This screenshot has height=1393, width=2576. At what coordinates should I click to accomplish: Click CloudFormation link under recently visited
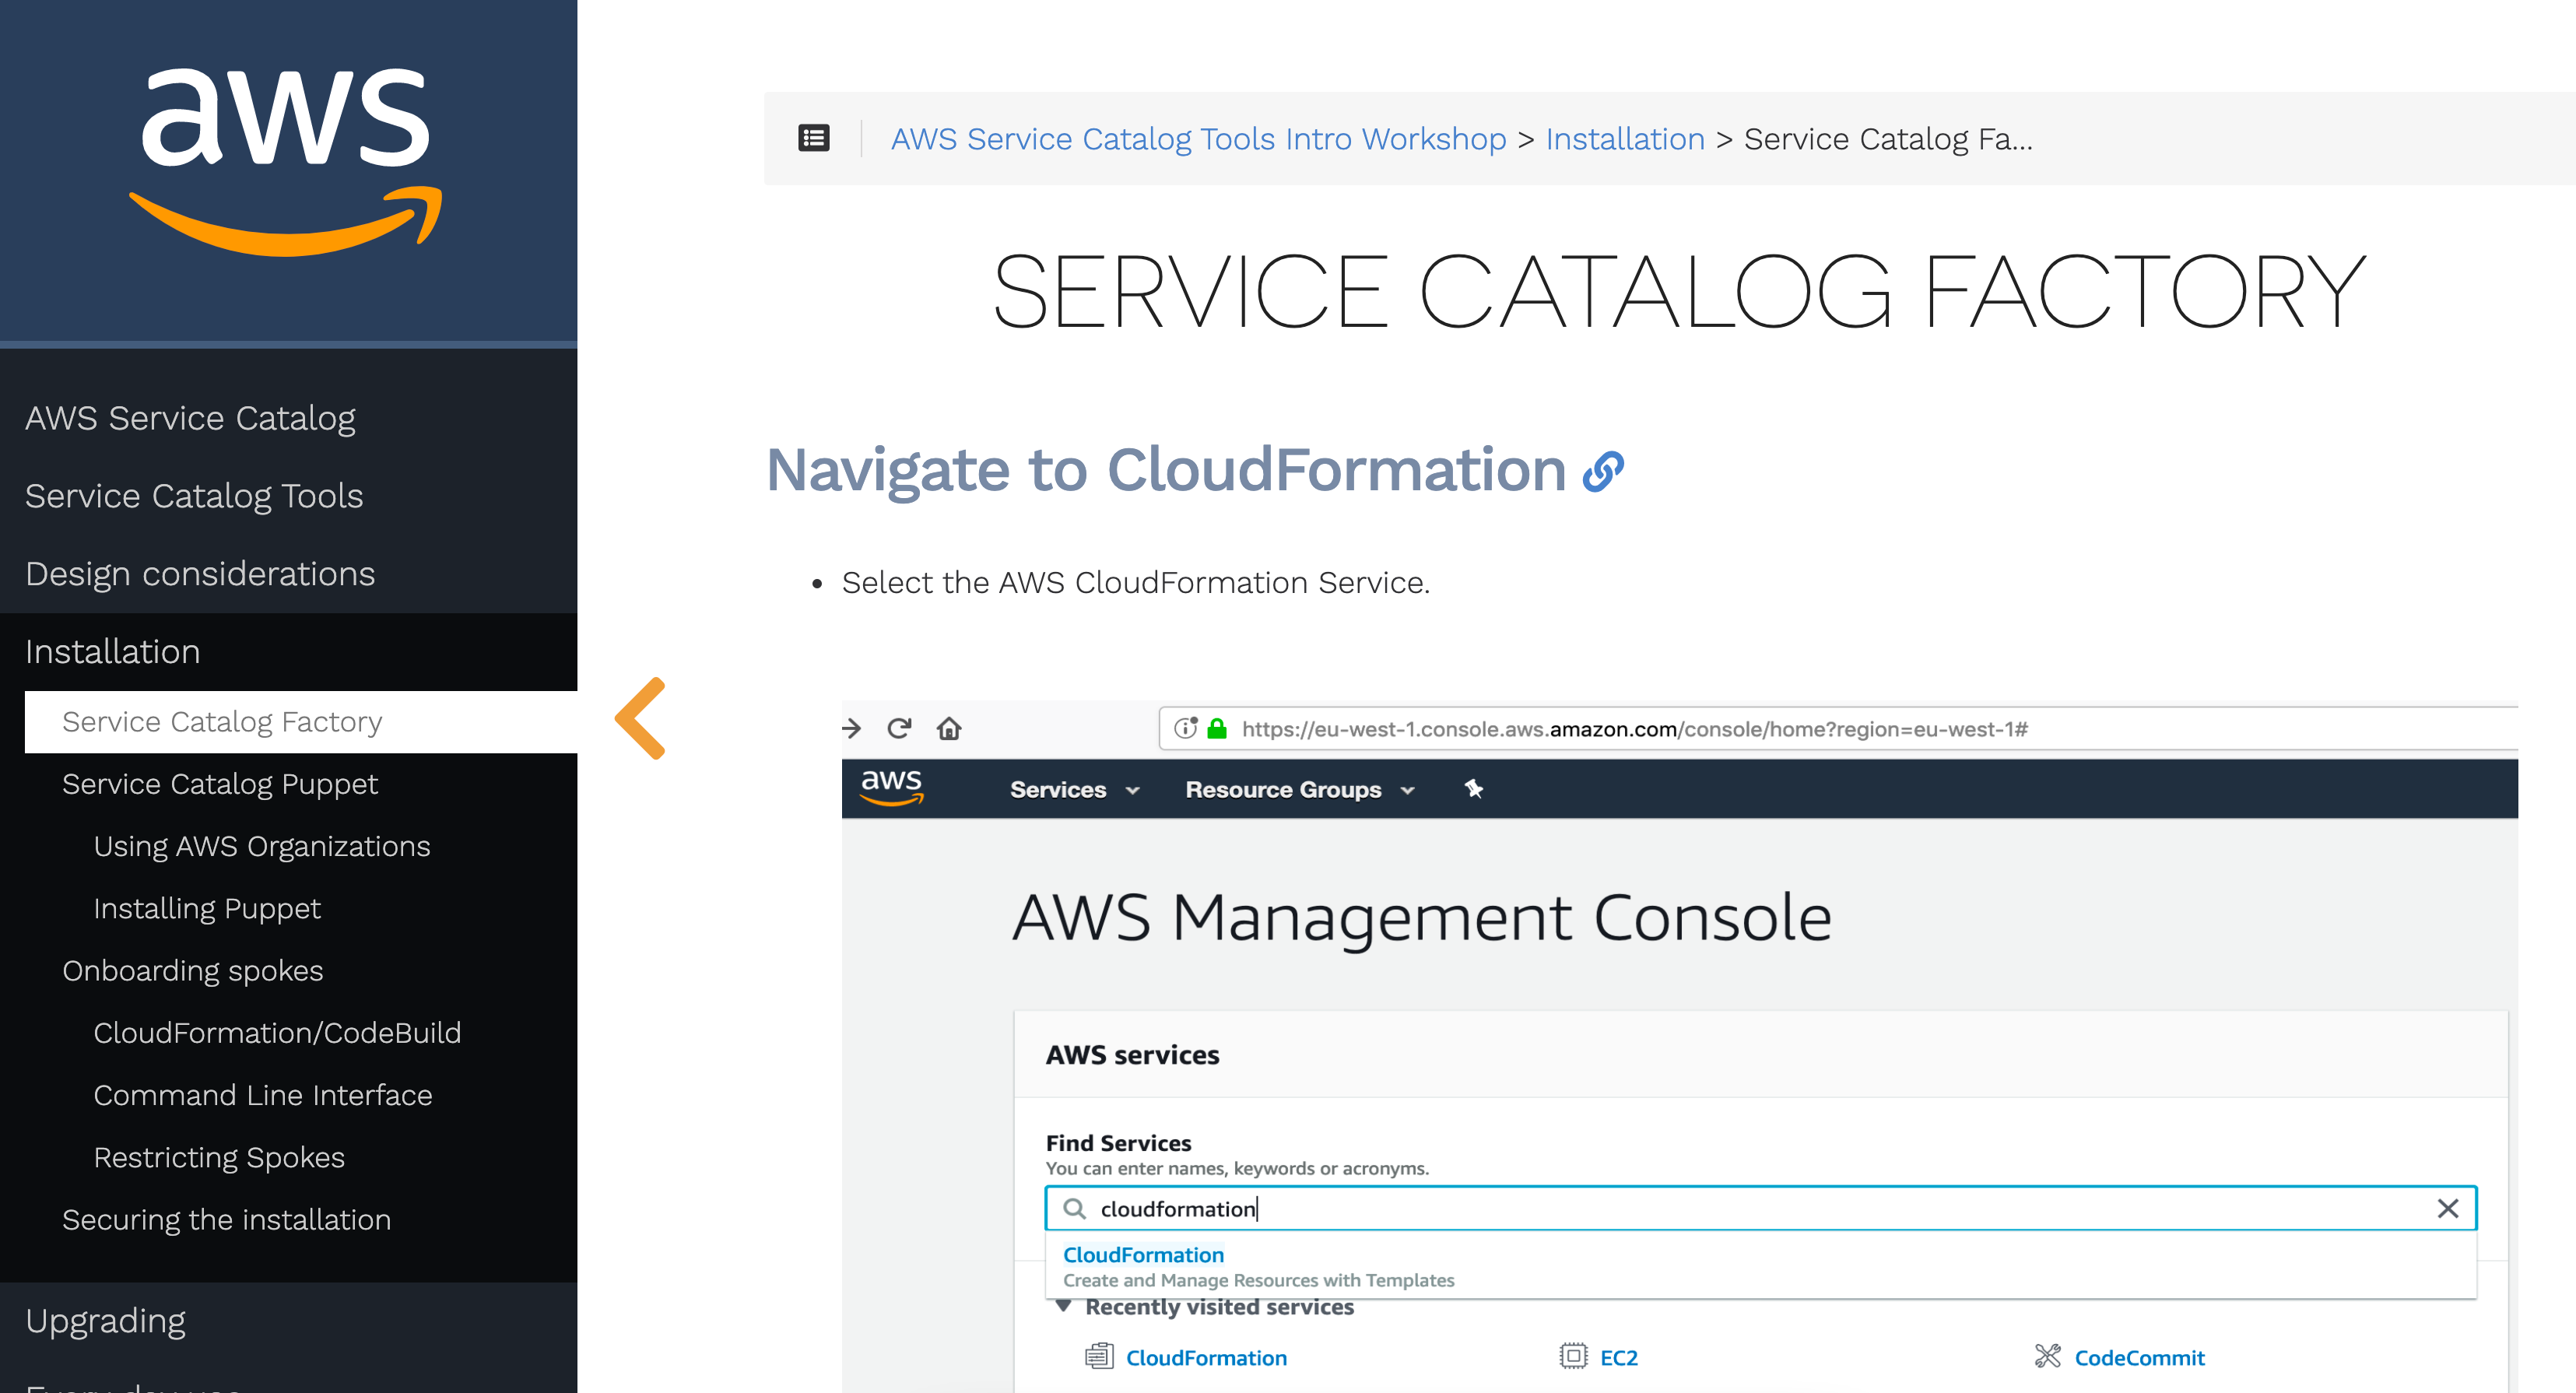click(x=1206, y=1357)
